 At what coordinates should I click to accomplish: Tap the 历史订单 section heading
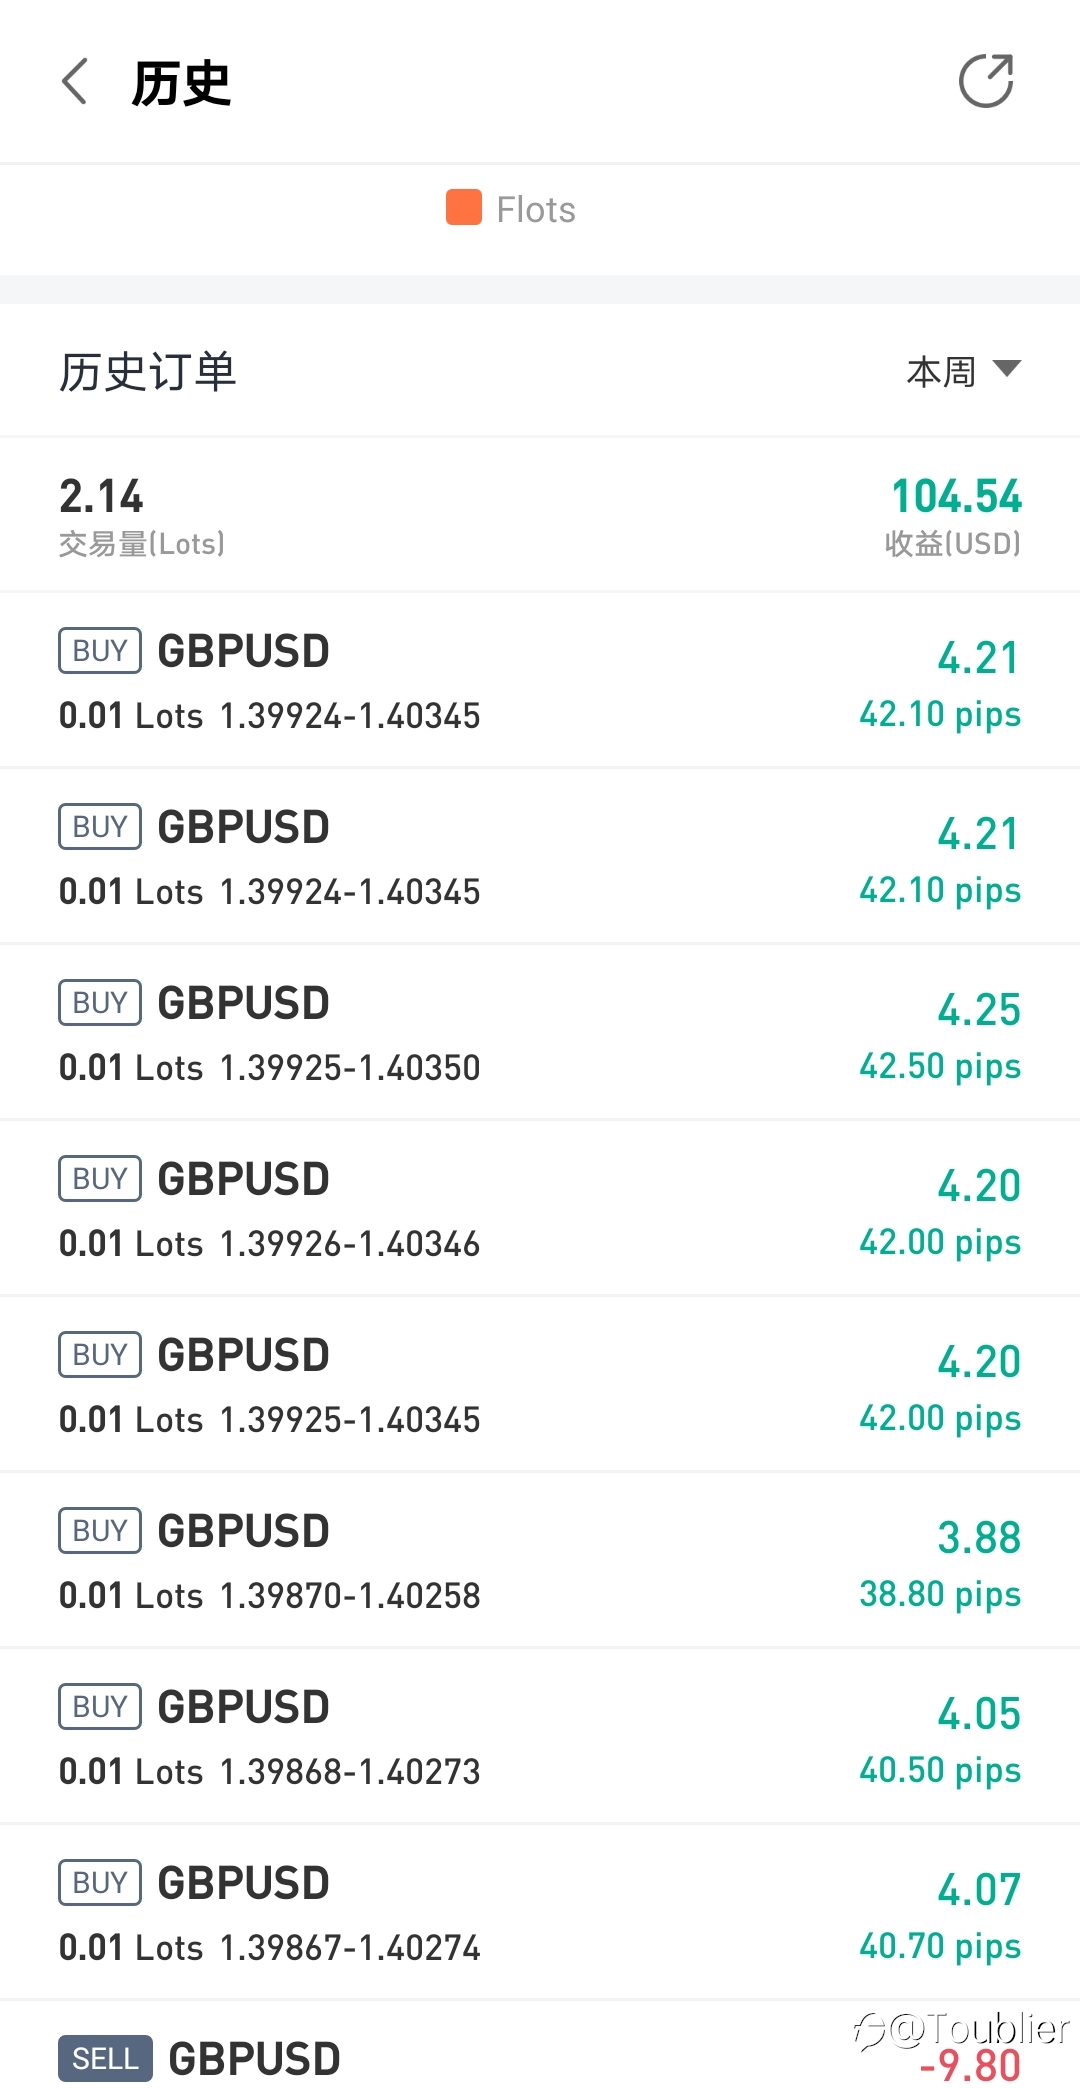pyautogui.click(x=147, y=372)
